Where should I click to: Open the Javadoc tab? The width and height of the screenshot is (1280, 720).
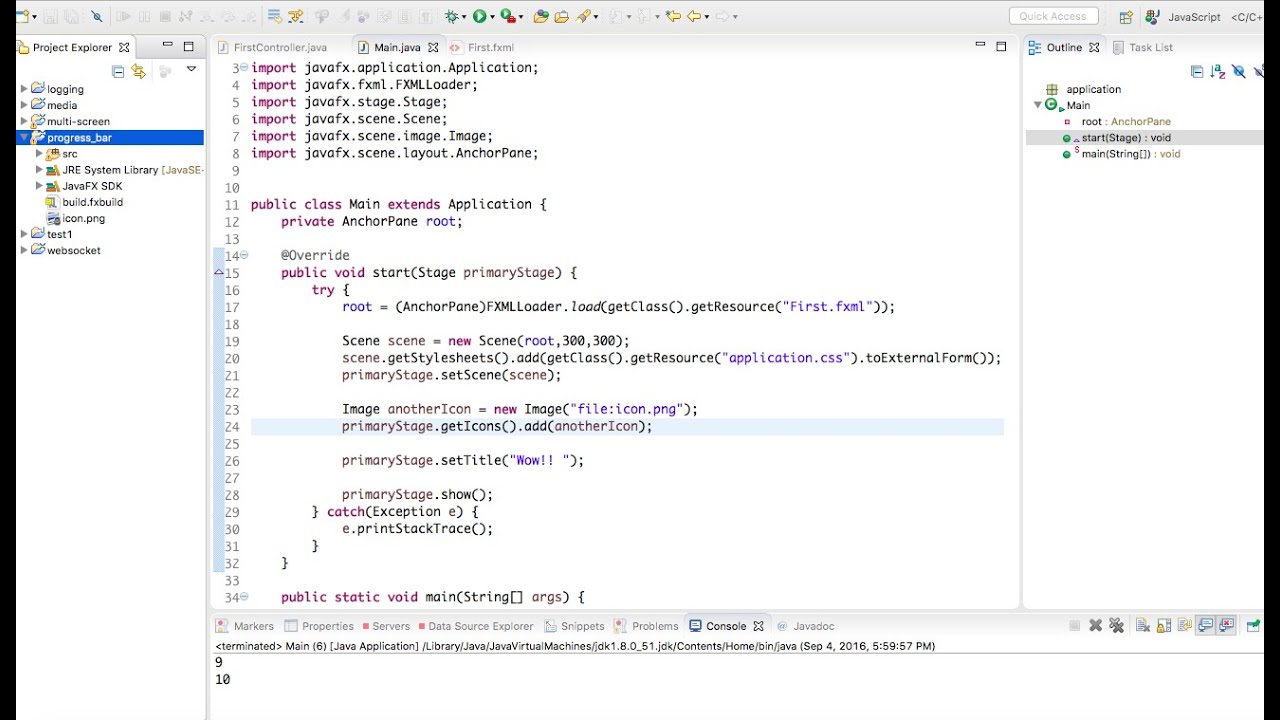(x=805, y=626)
